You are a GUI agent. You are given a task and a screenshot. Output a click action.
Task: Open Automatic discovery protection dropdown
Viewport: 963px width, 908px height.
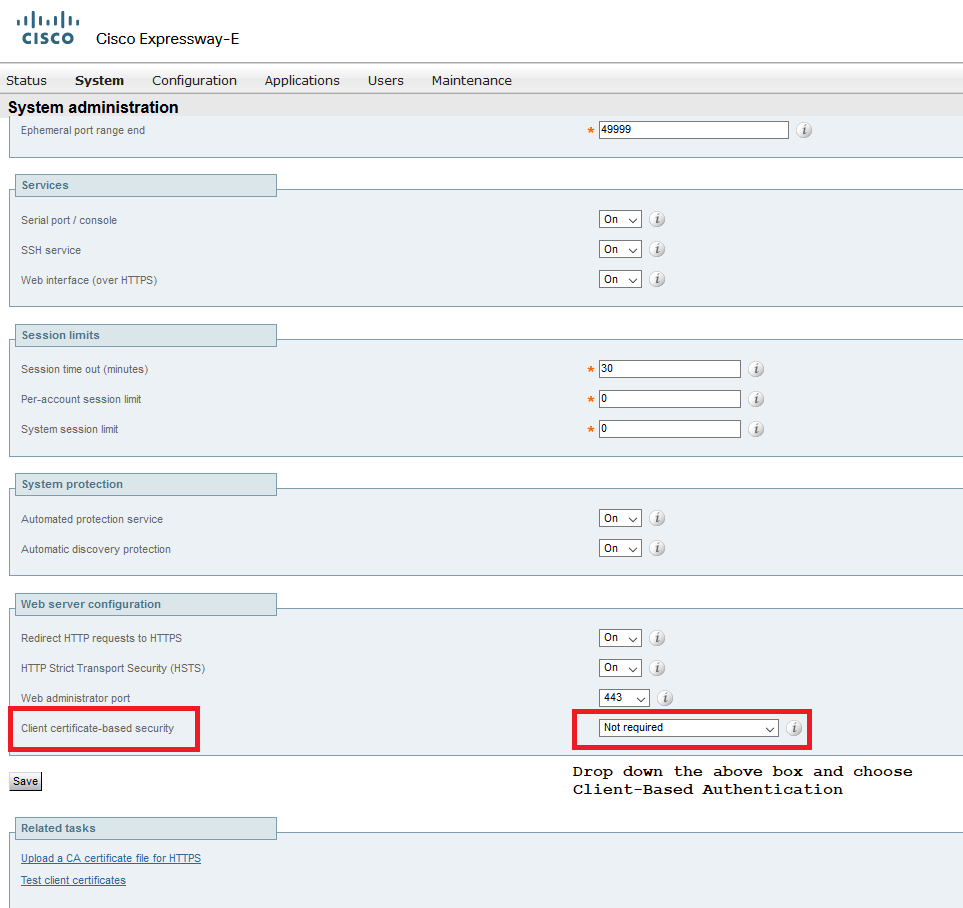click(x=620, y=548)
